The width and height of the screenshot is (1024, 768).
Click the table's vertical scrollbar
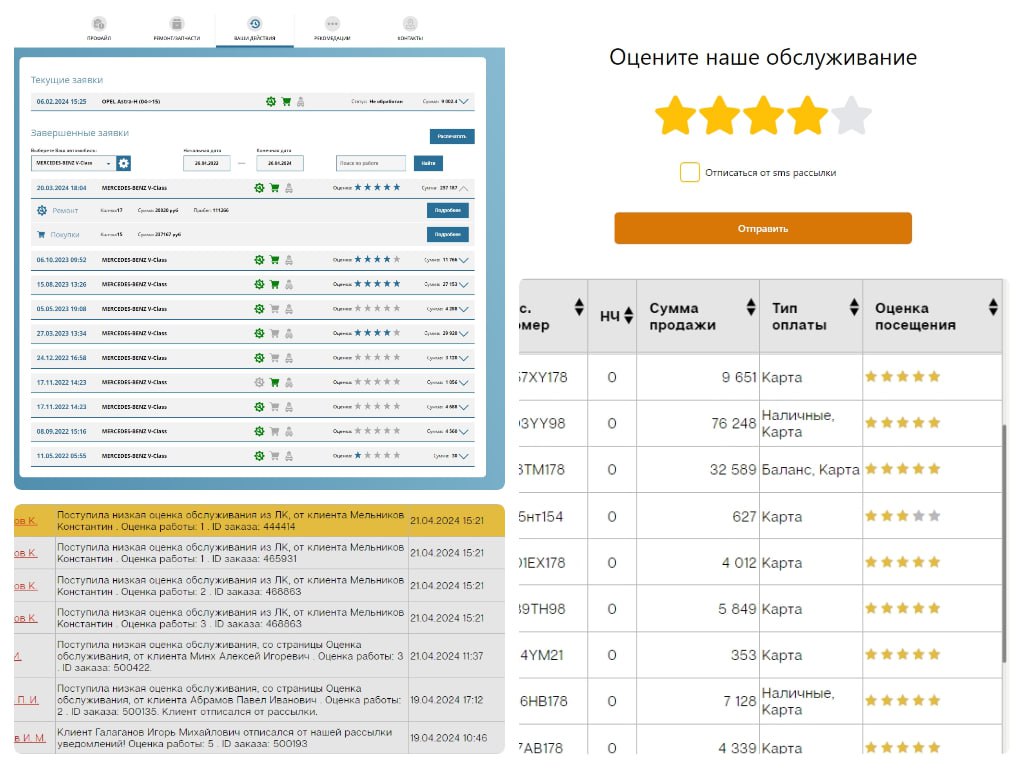(1005, 540)
